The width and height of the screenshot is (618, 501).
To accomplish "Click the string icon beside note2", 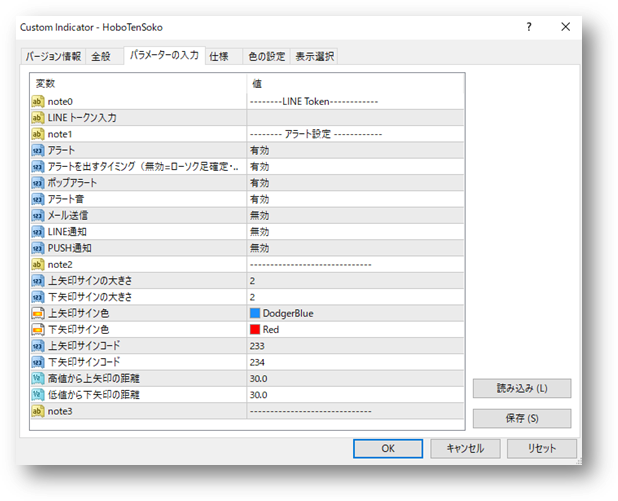I will click(37, 265).
